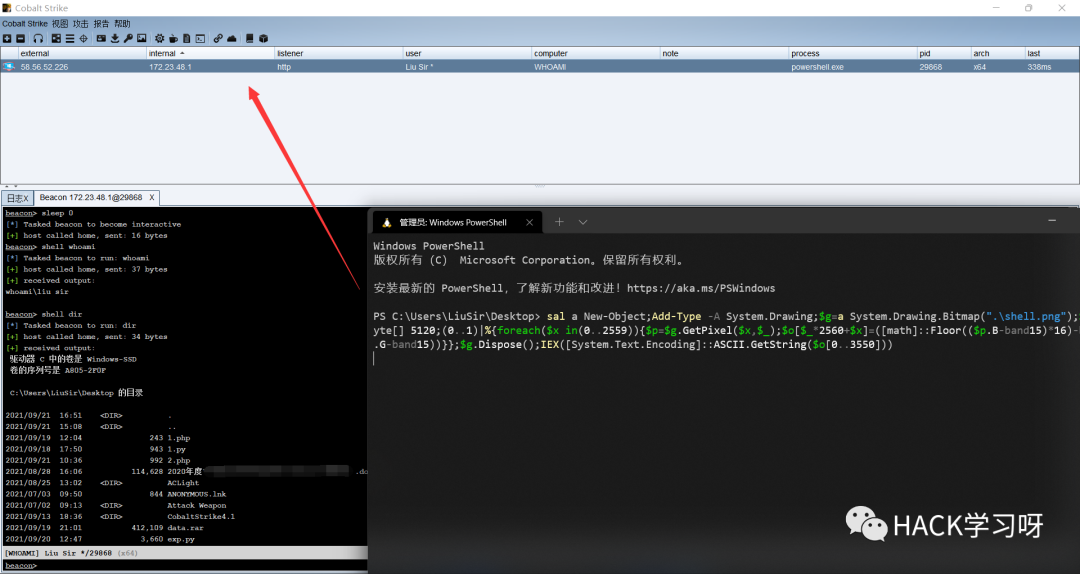Viewport: 1080px width, 574px height.
Task: Open the credentials card icon
Action: coord(101,39)
